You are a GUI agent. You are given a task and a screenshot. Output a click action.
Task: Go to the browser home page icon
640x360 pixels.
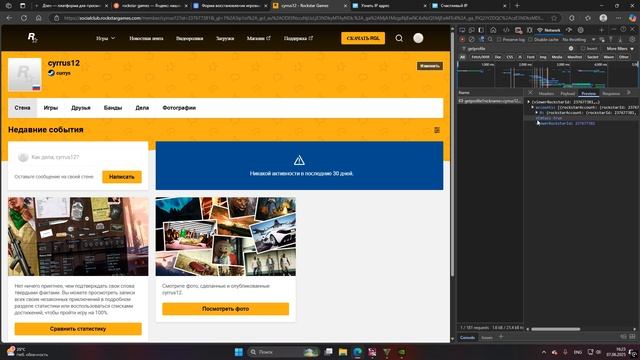click(38, 18)
